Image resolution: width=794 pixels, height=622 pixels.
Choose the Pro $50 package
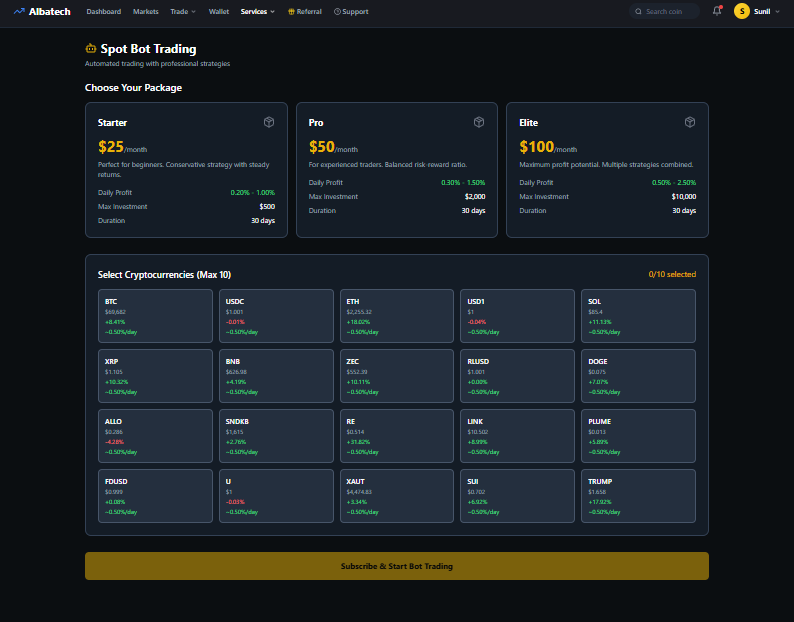click(396, 170)
